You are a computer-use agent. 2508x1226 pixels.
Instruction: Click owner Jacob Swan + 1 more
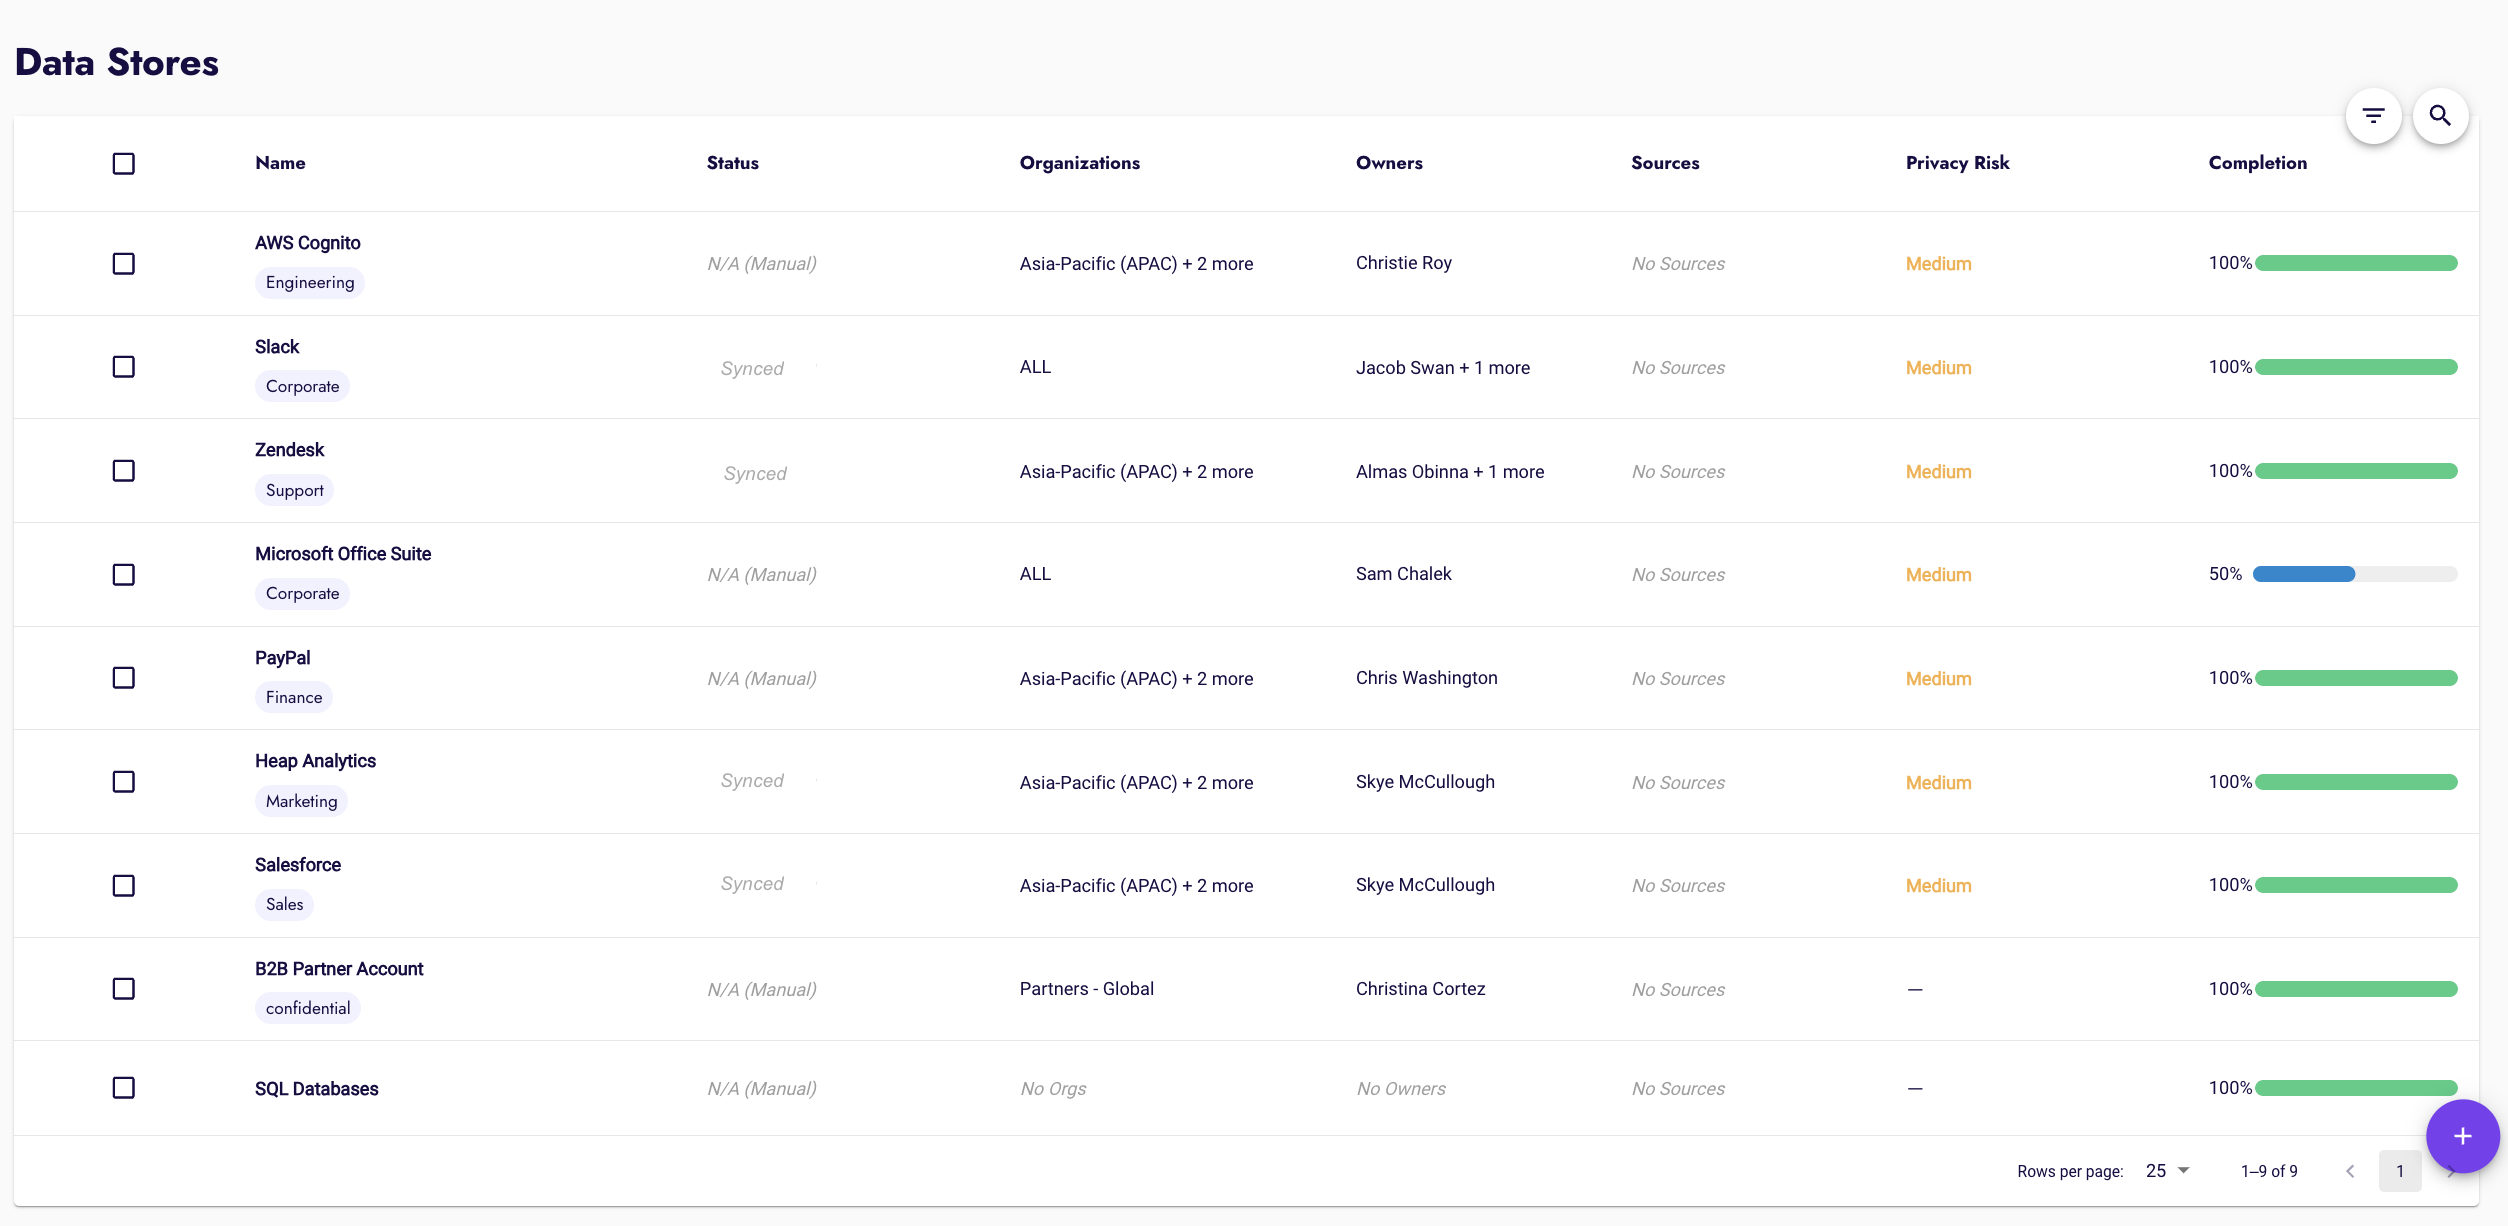tap(1443, 368)
